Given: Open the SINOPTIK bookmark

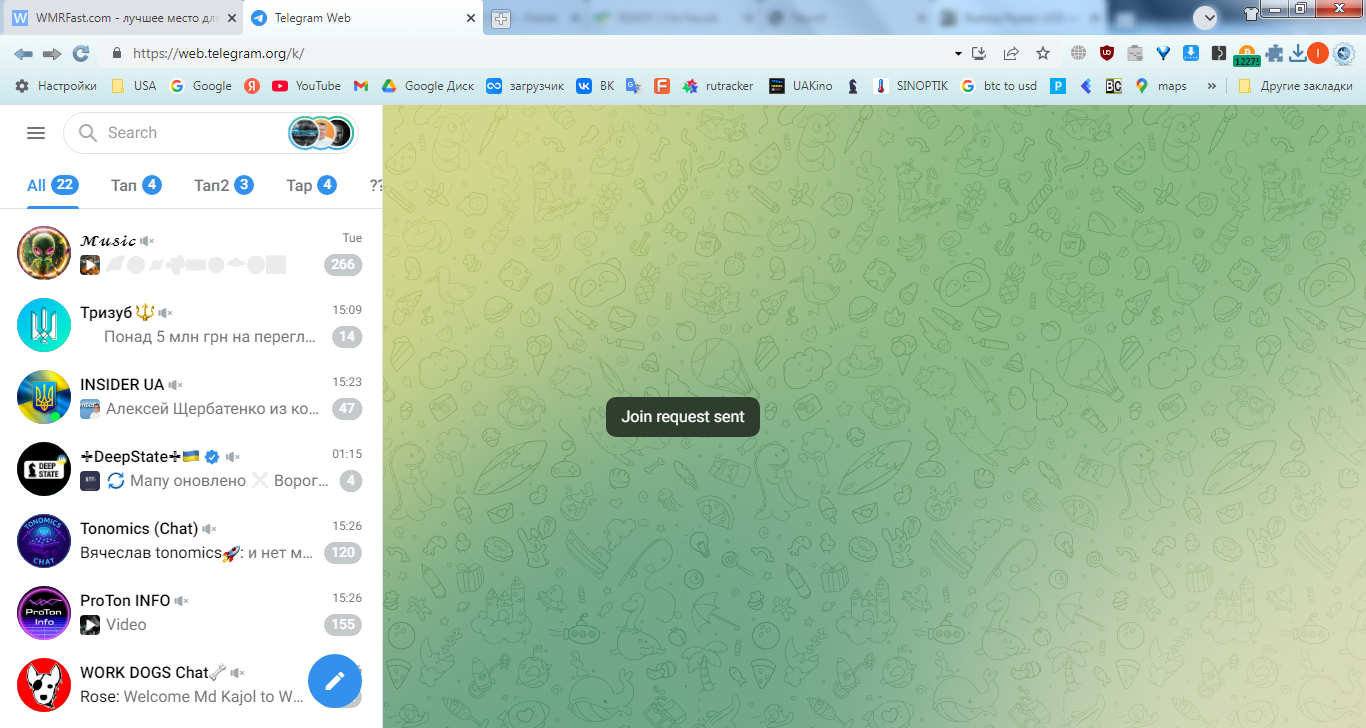Looking at the screenshot, I should pyautogui.click(x=911, y=86).
